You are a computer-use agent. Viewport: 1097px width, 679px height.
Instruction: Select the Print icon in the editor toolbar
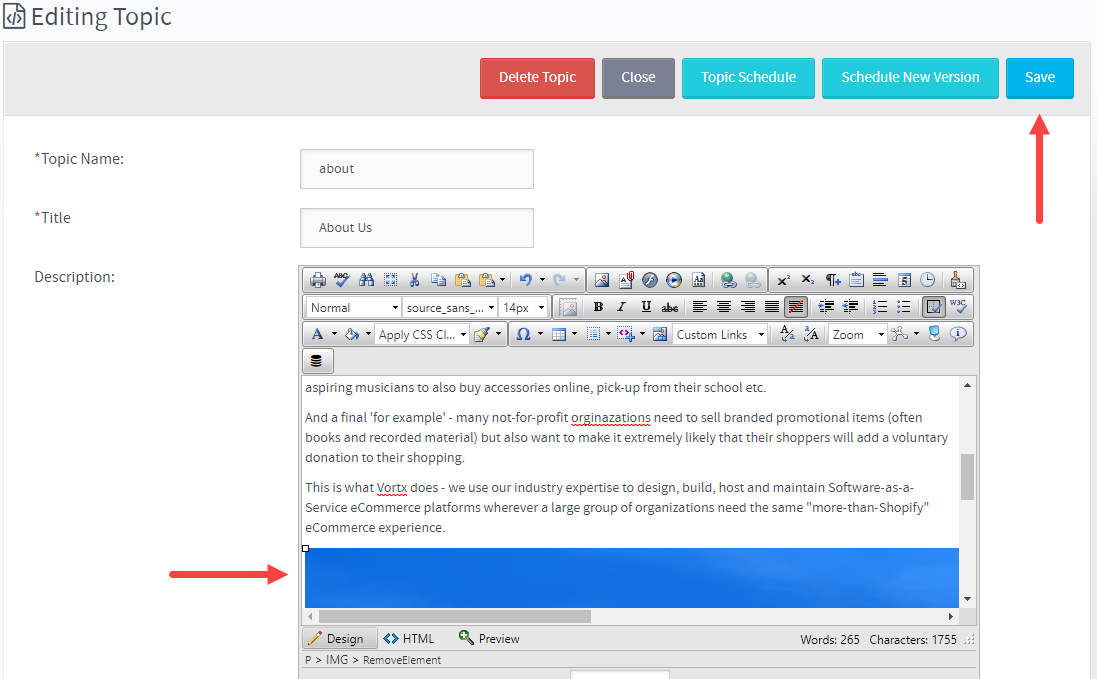[x=318, y=280]
